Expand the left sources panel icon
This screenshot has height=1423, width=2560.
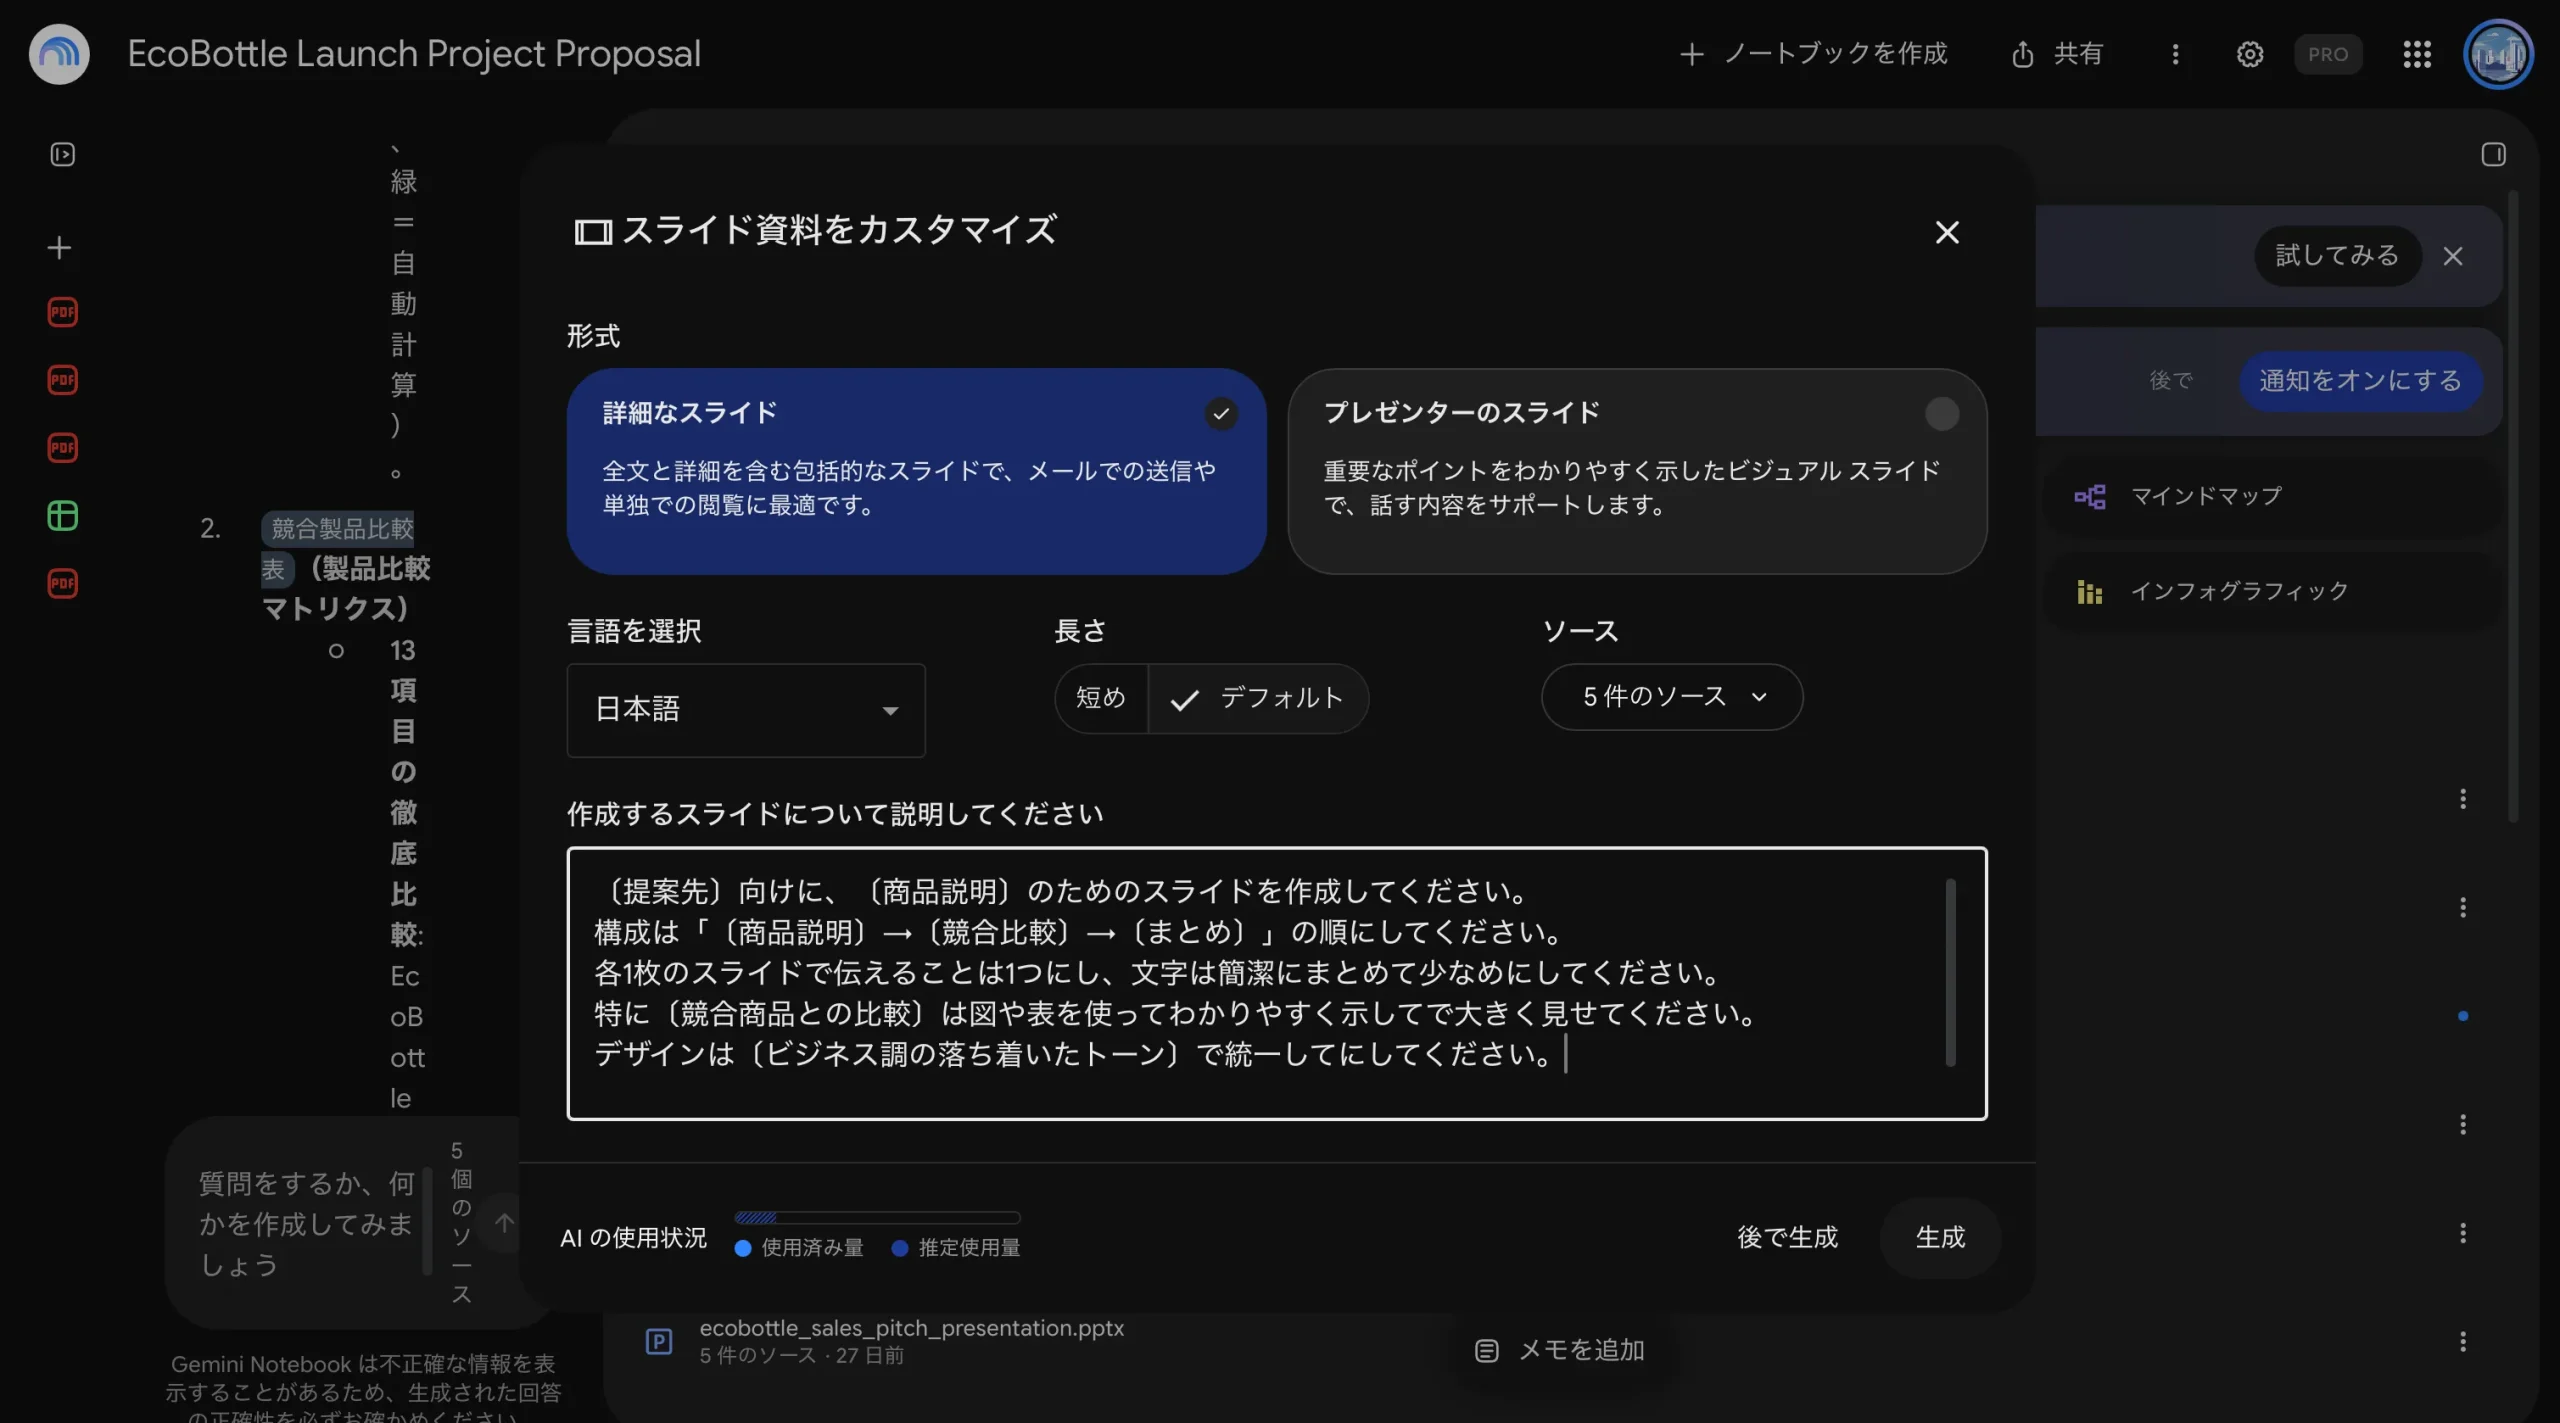(x=62, y=154)
